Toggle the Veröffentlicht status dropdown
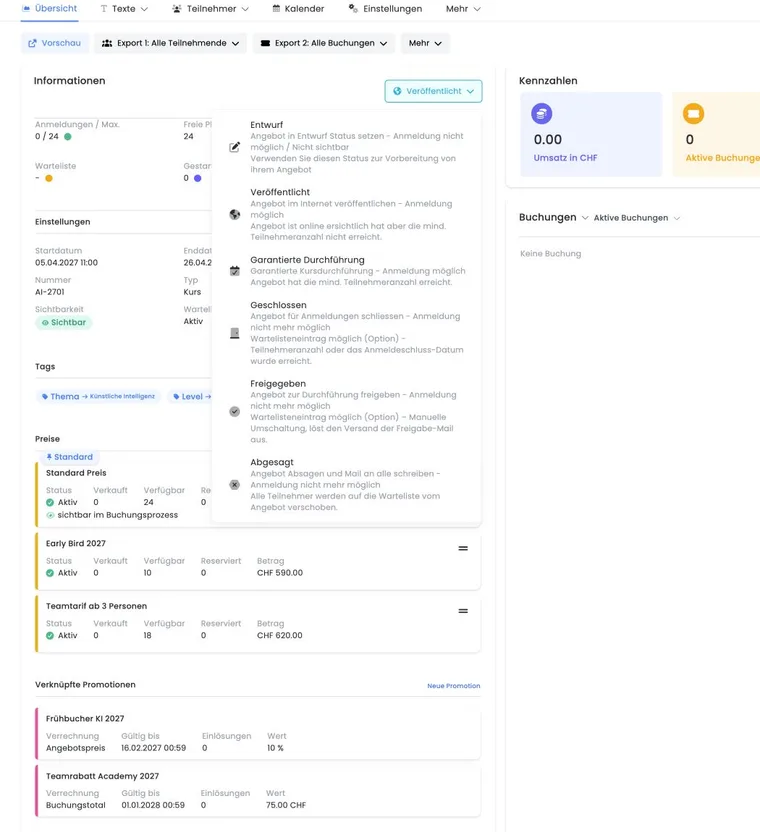 pyautogui.click(x=433, y=91)
